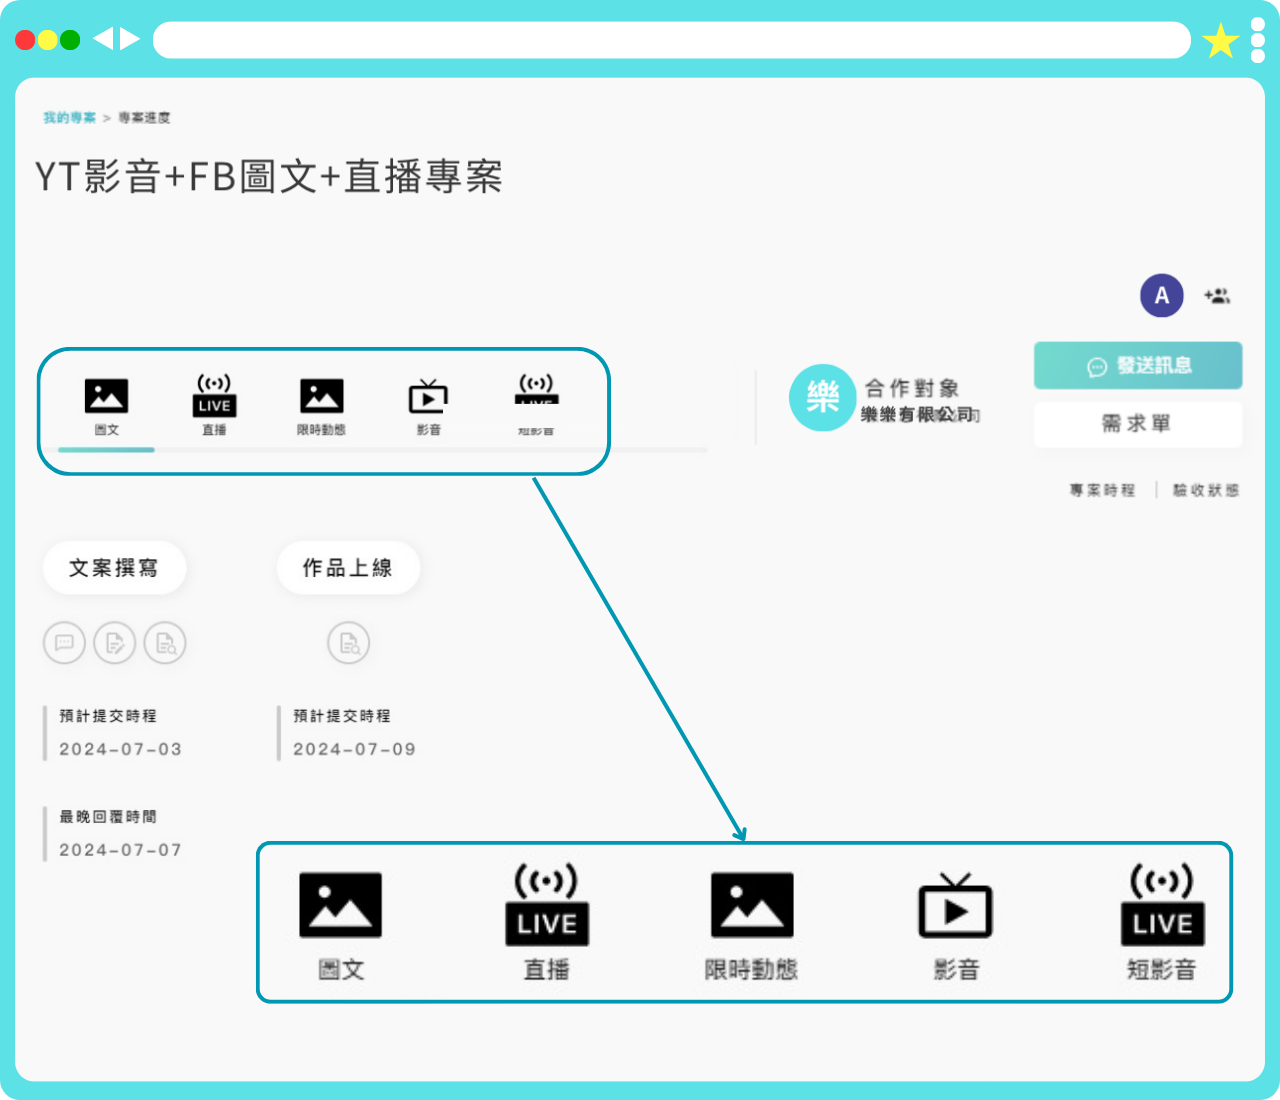Click the green window dot
This screenshot has height=1100, width=1280.
[70, 40]
